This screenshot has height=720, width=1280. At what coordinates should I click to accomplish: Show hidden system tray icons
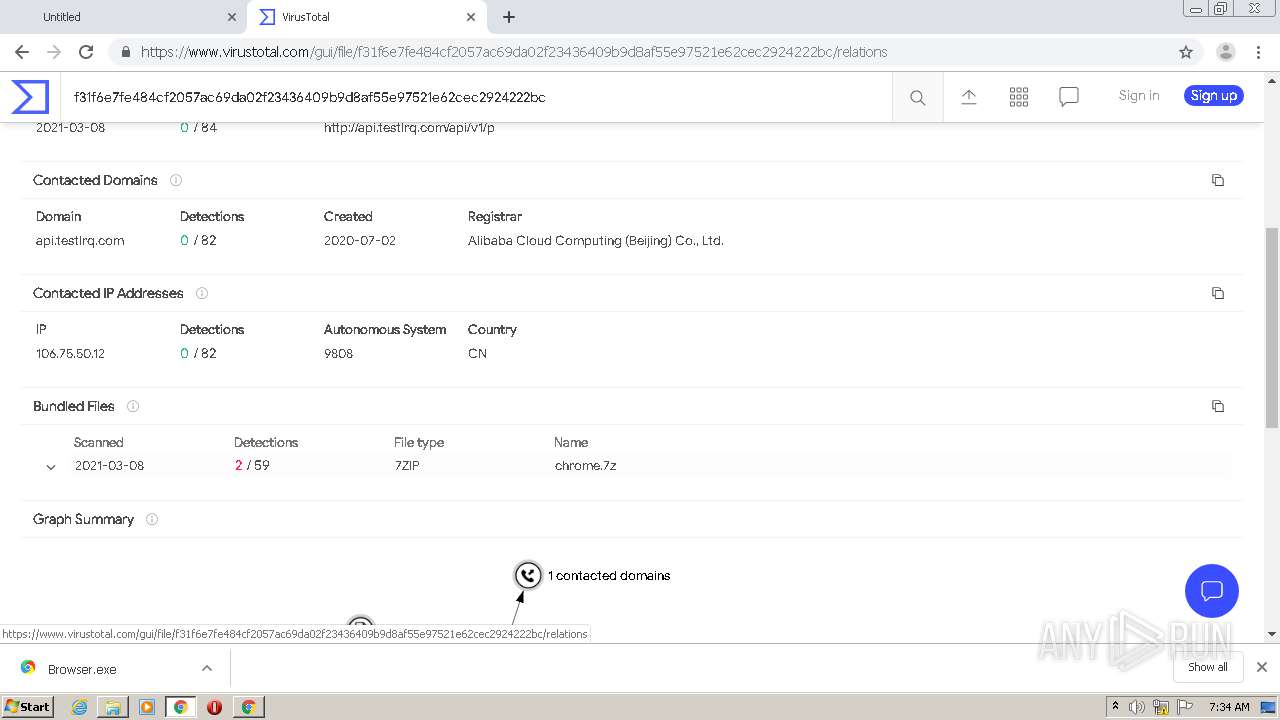(x=1115, y=707)
